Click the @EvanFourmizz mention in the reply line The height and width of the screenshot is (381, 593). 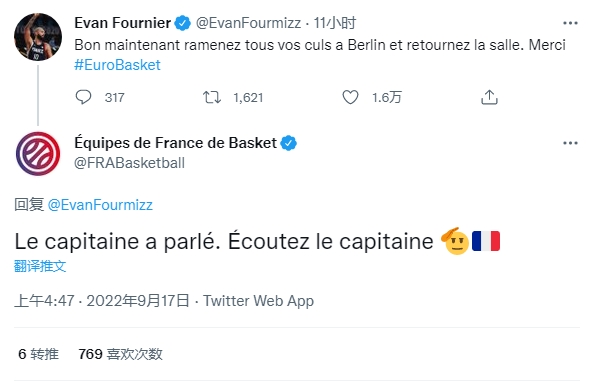point(100,205)
